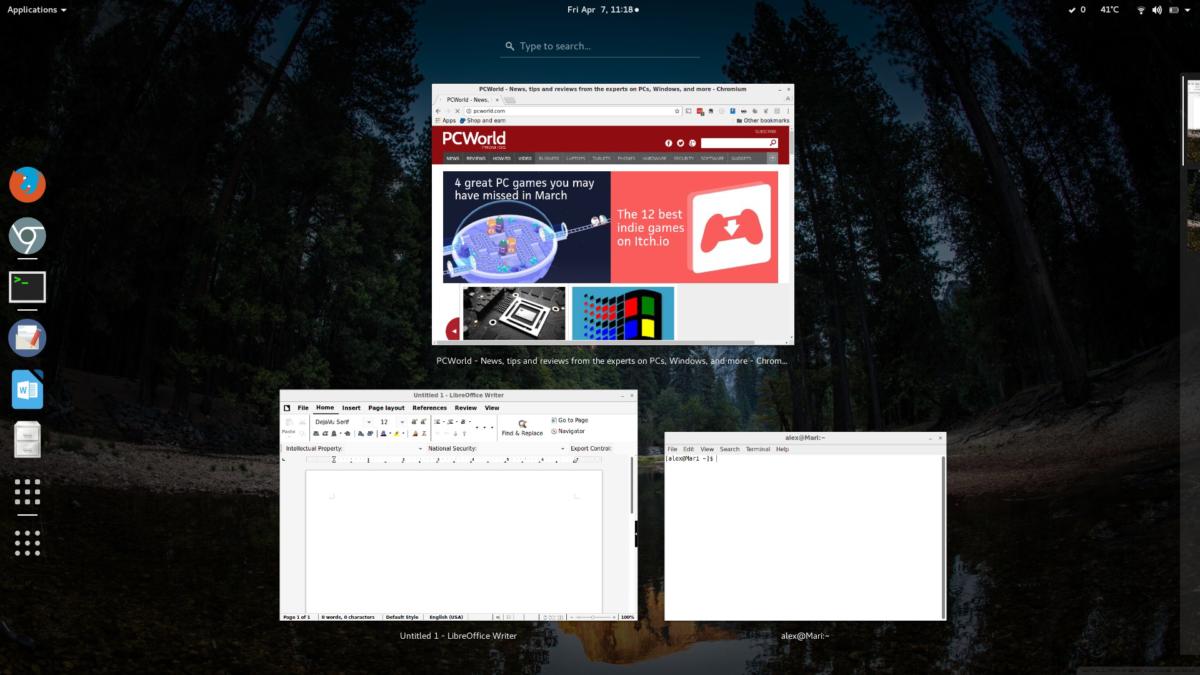
Task: Click the Chromium back arrow
Action: tap(438, 111)
